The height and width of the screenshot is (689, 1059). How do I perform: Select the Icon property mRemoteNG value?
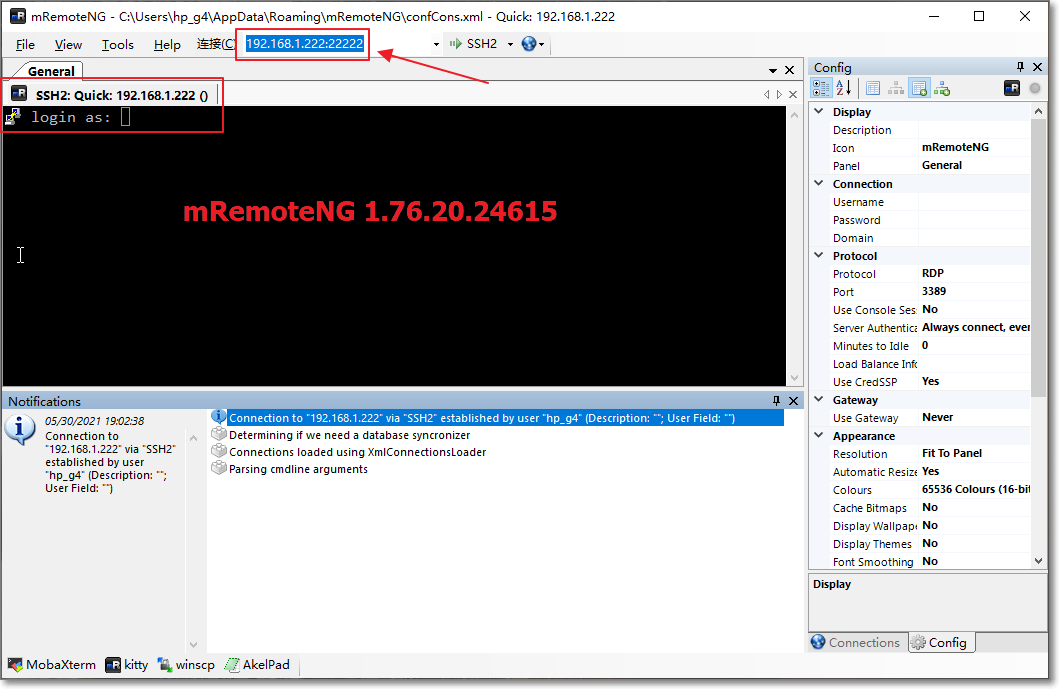coord(975,147)
